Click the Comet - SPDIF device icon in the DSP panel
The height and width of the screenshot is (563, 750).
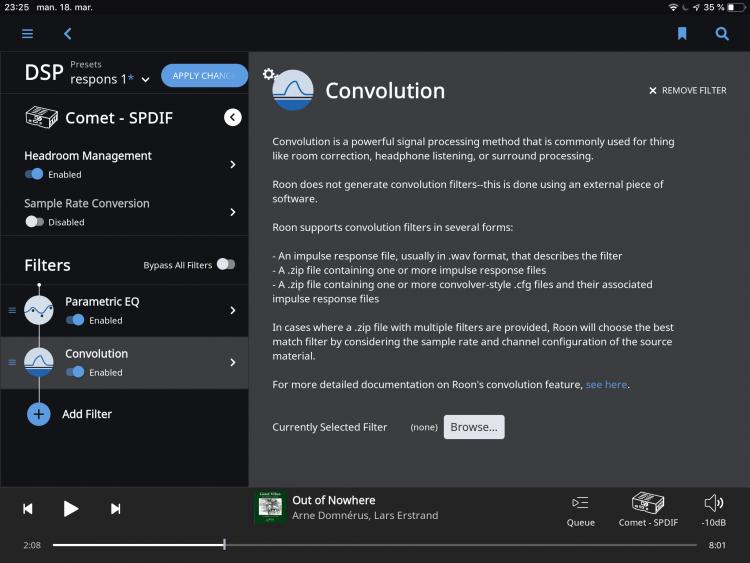(41, 117)
